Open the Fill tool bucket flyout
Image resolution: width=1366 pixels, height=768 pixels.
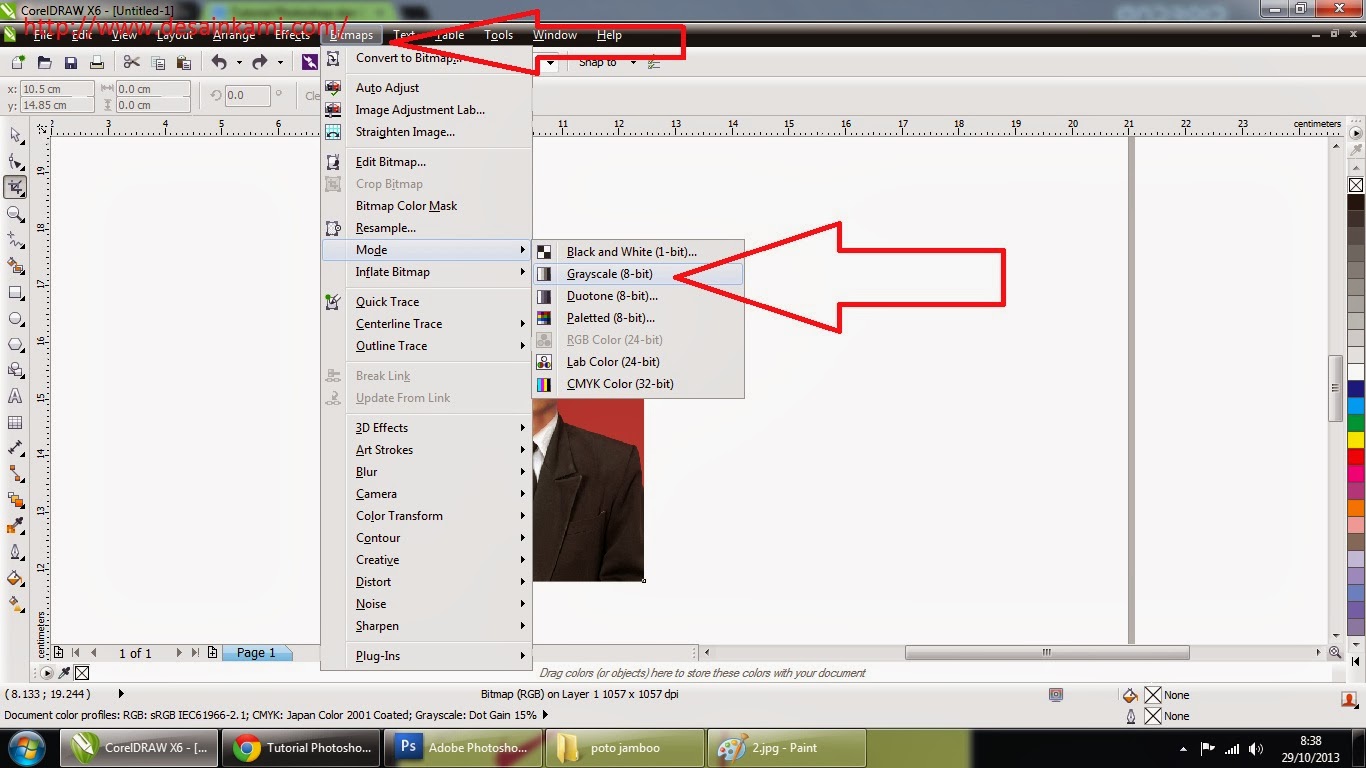point(16,578)
